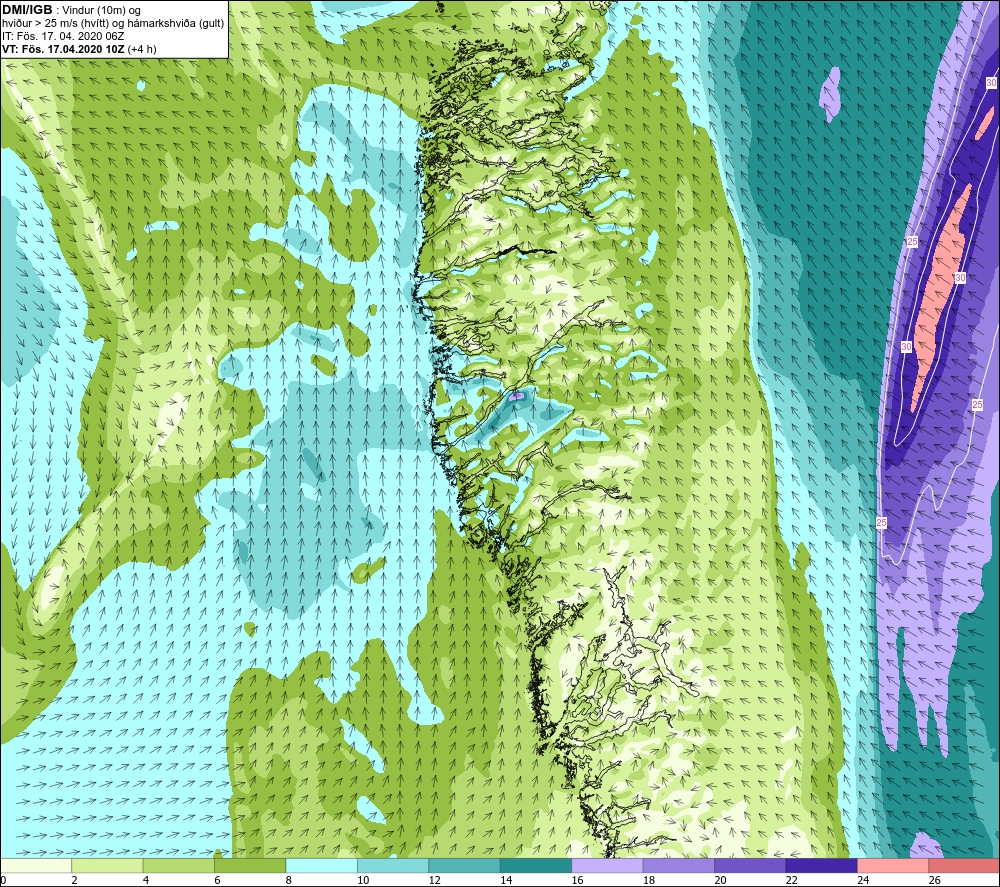The image size is (1000, 887).
Task: Click the legend scale label 16
Action: [x=577, y=880]
